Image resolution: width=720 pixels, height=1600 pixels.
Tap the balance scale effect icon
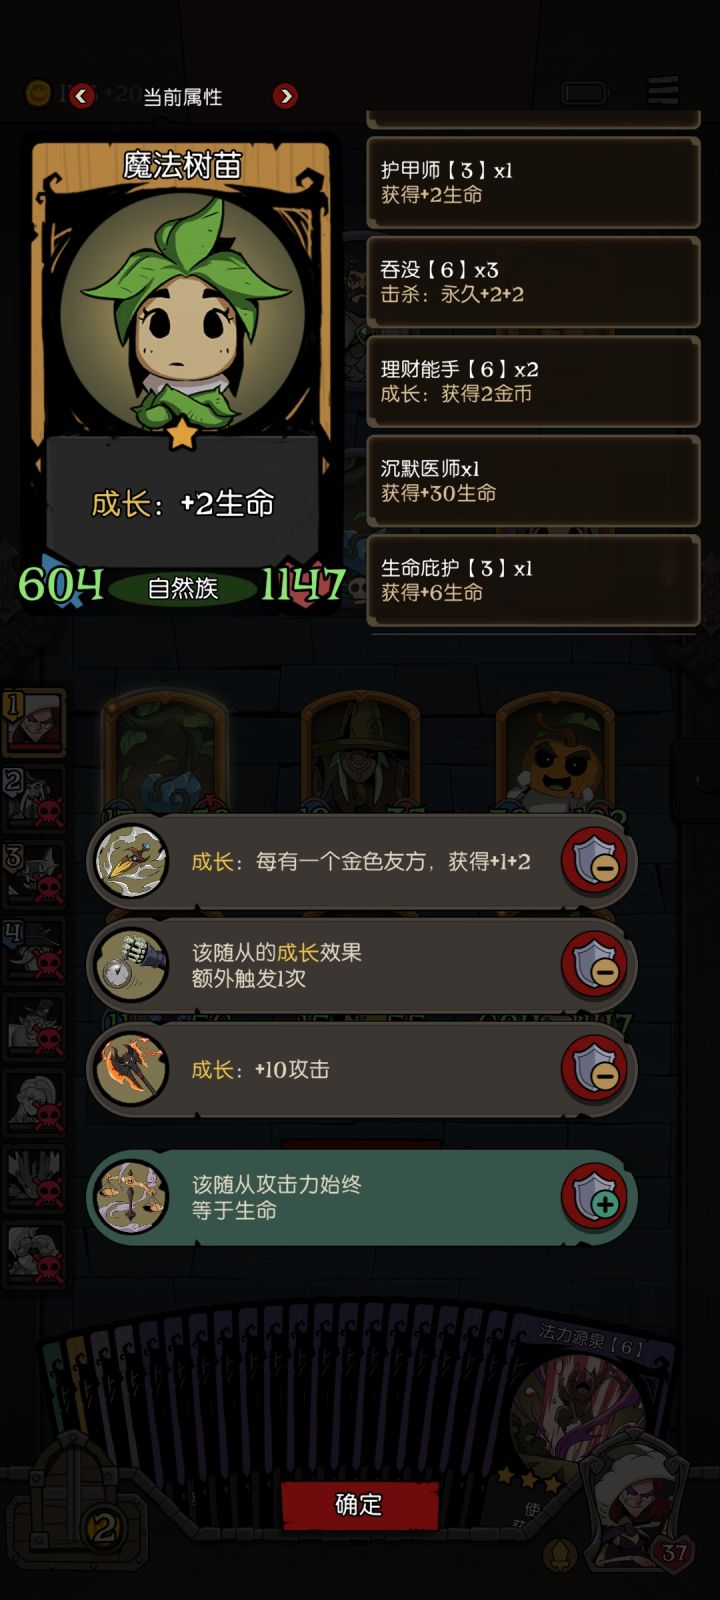[x=131, y=1197]
